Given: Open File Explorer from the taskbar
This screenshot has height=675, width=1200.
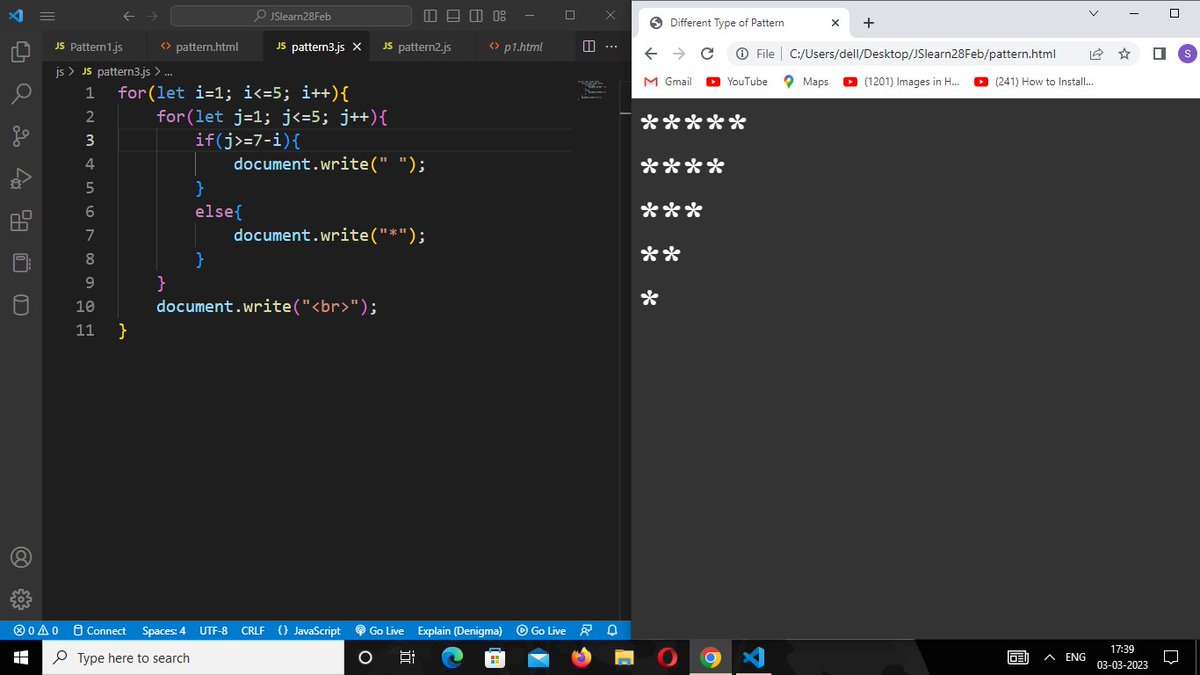Looking at the screenshot, I should [625, 658].
